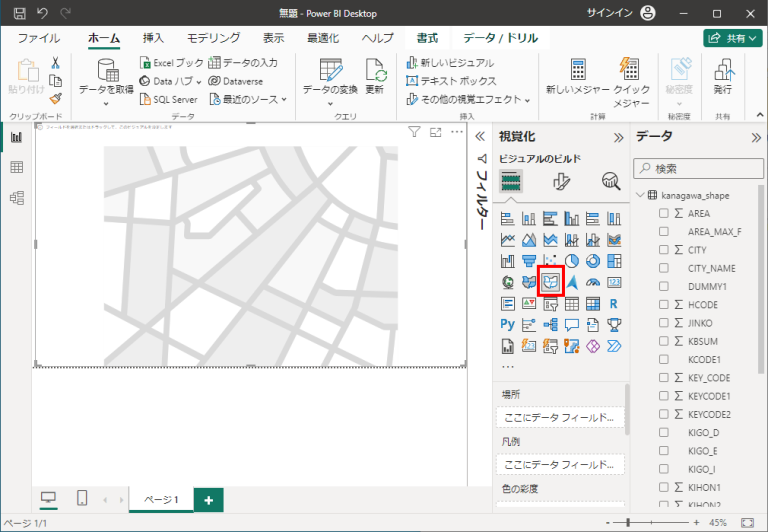Viewport: 768px width, 532px height.
Task: Select the KPI visual
Action: pos(529,304)
